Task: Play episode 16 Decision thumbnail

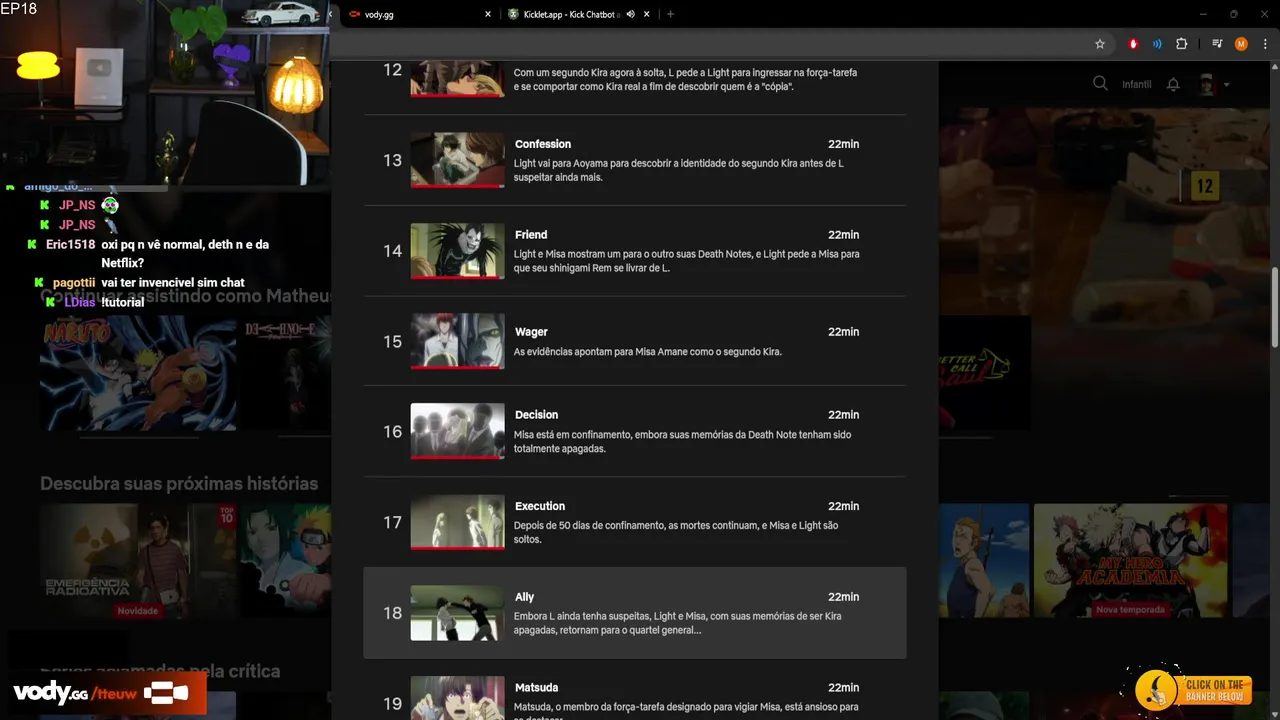Action: point(457,432)
